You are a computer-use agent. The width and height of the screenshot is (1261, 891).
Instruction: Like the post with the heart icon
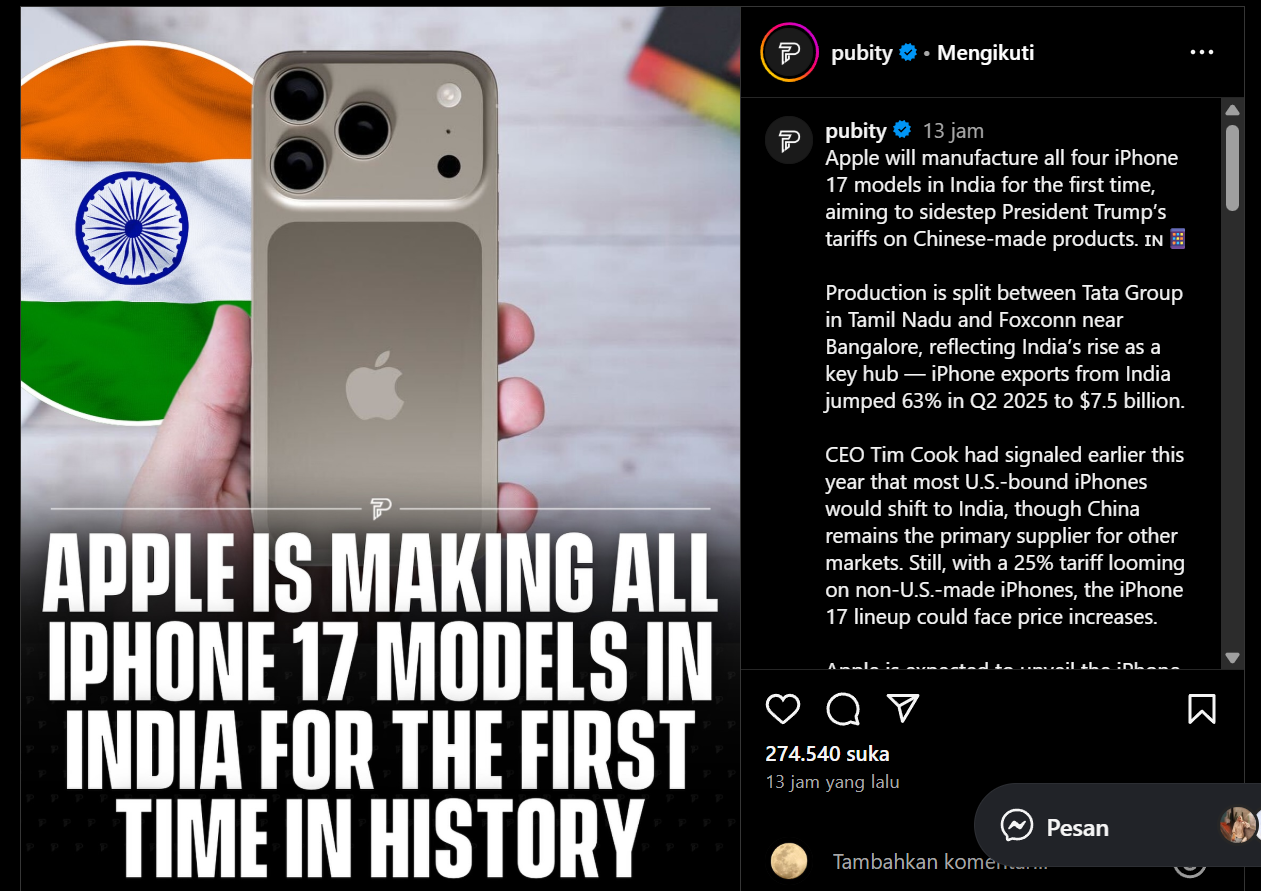(783, 709)
